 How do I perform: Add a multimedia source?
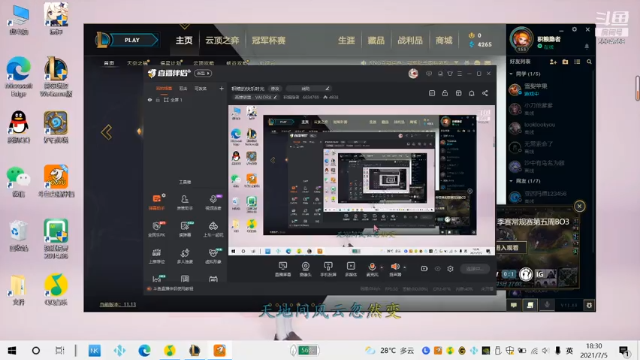point(351,269)
